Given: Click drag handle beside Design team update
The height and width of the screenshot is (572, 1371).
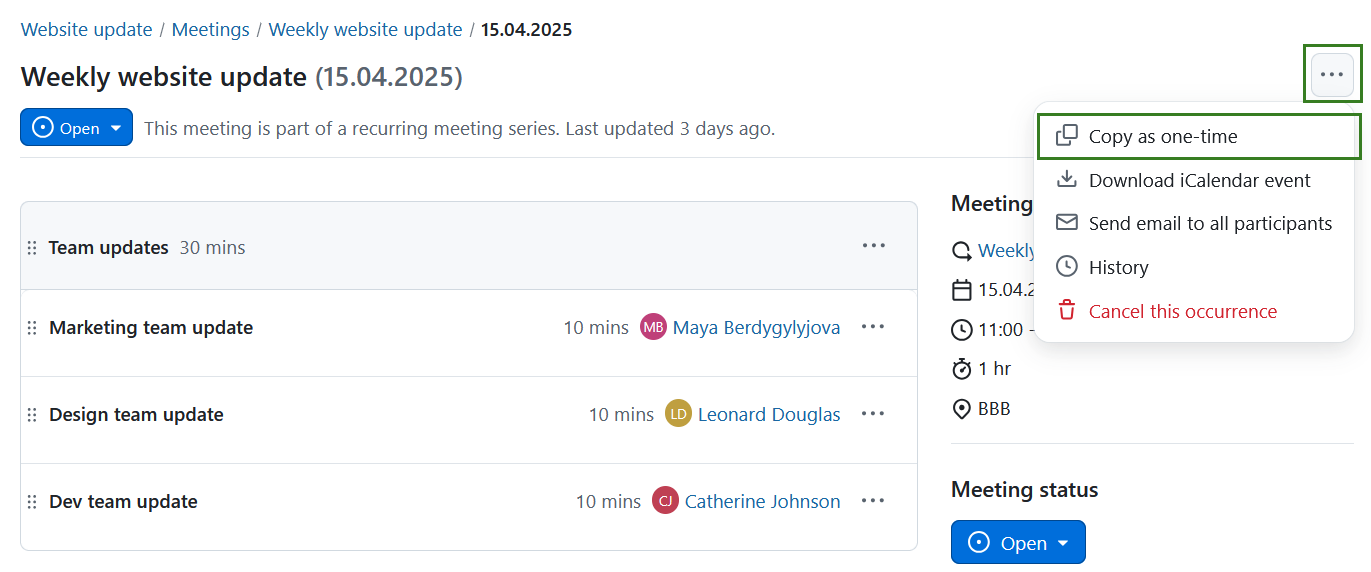Looking at the screenshot, I should 32,415.
